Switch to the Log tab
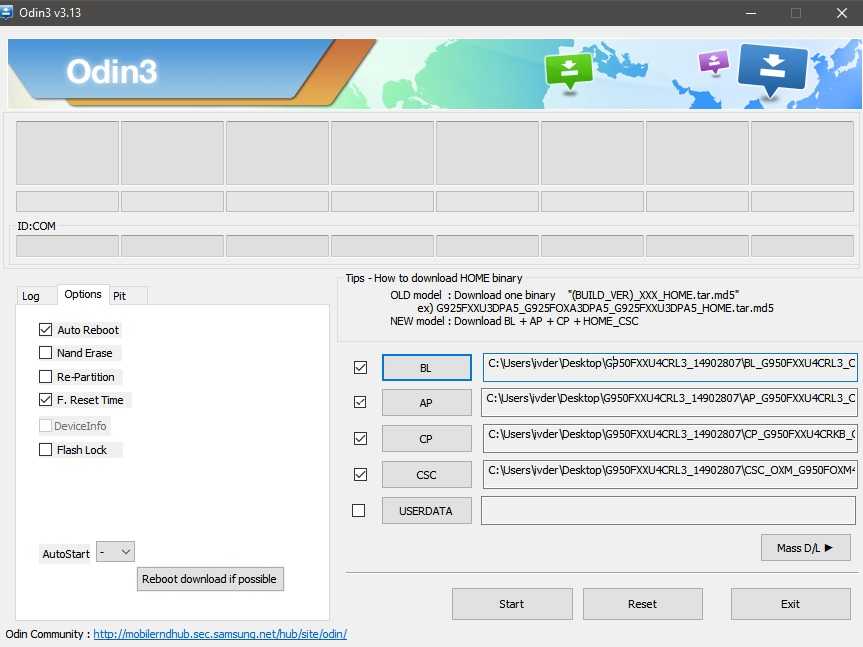The width and height of the screenshot is (863, 647). click(31, 296)
